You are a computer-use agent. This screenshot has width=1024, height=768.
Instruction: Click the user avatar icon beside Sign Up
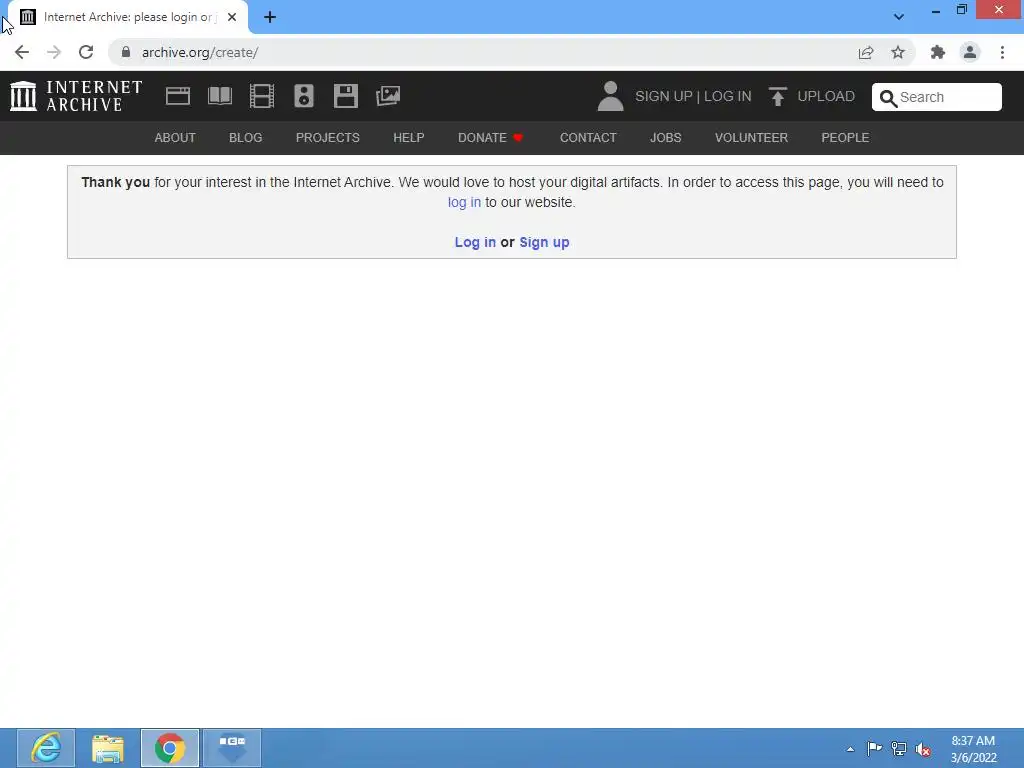point(611,96)
